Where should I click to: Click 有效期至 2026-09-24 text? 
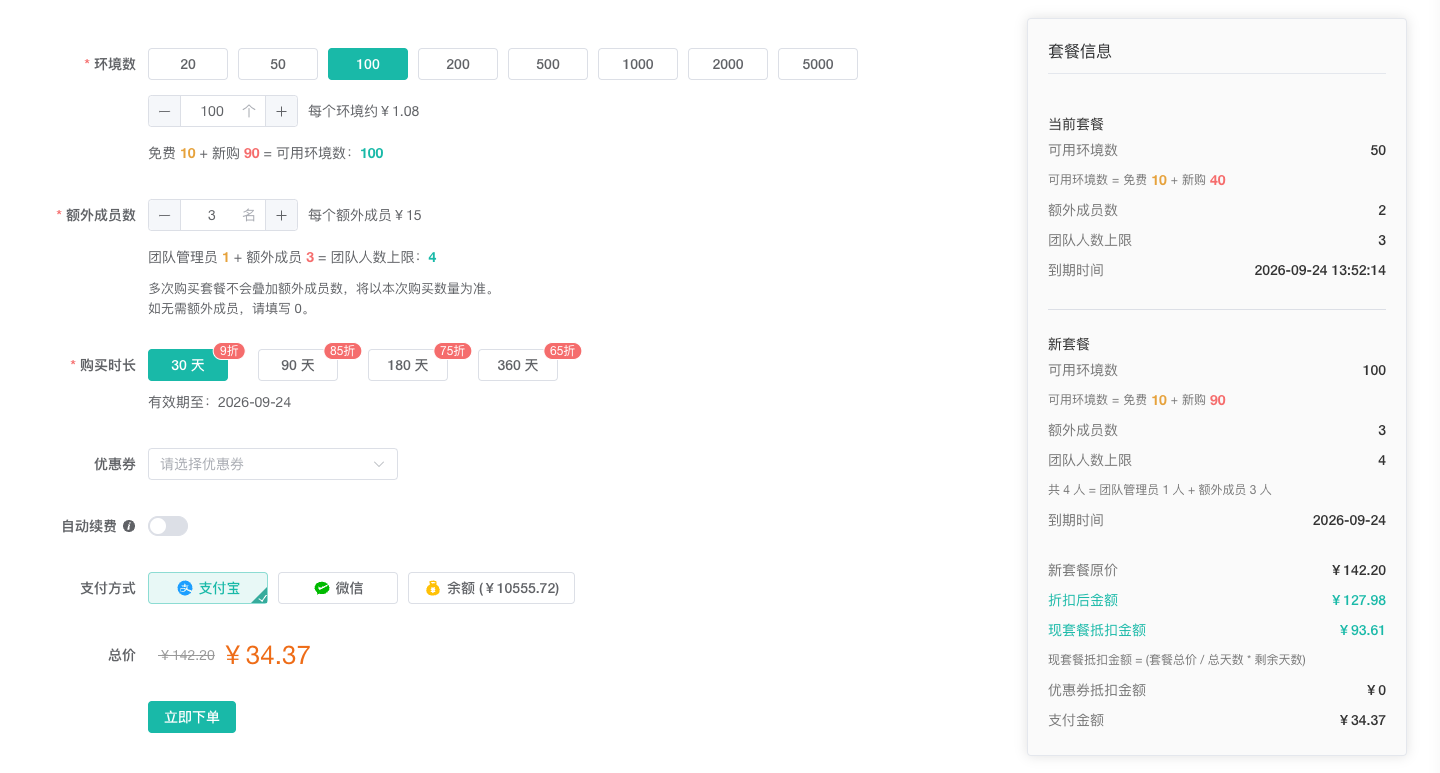point(220,402)
